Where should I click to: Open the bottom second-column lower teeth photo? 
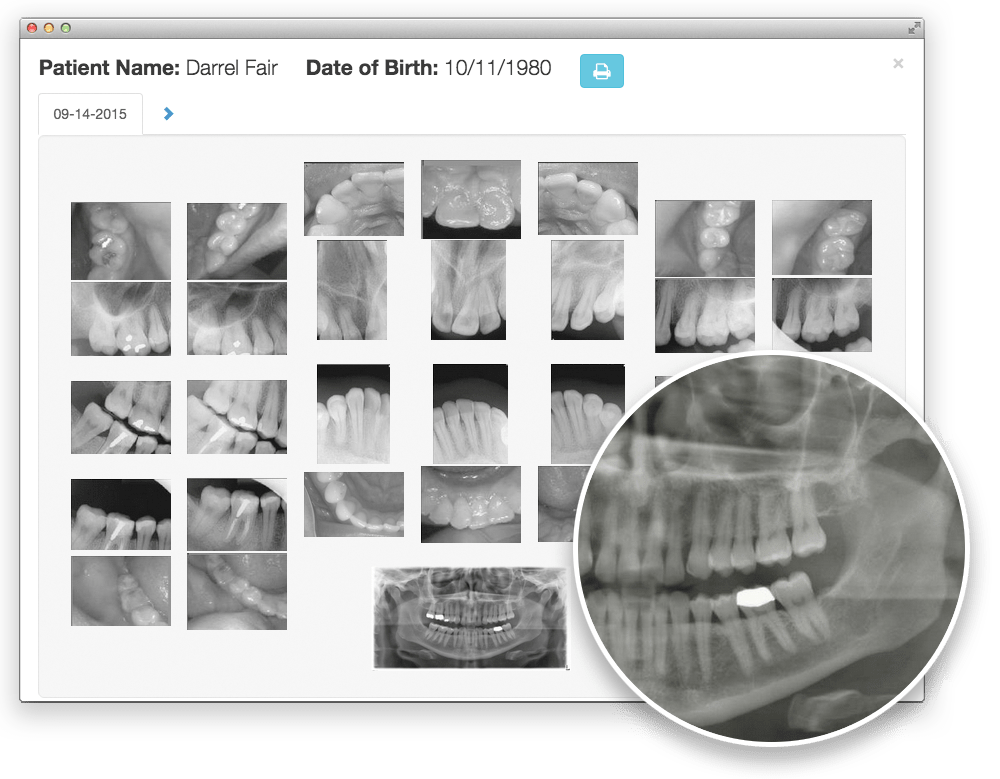[237, 591]
